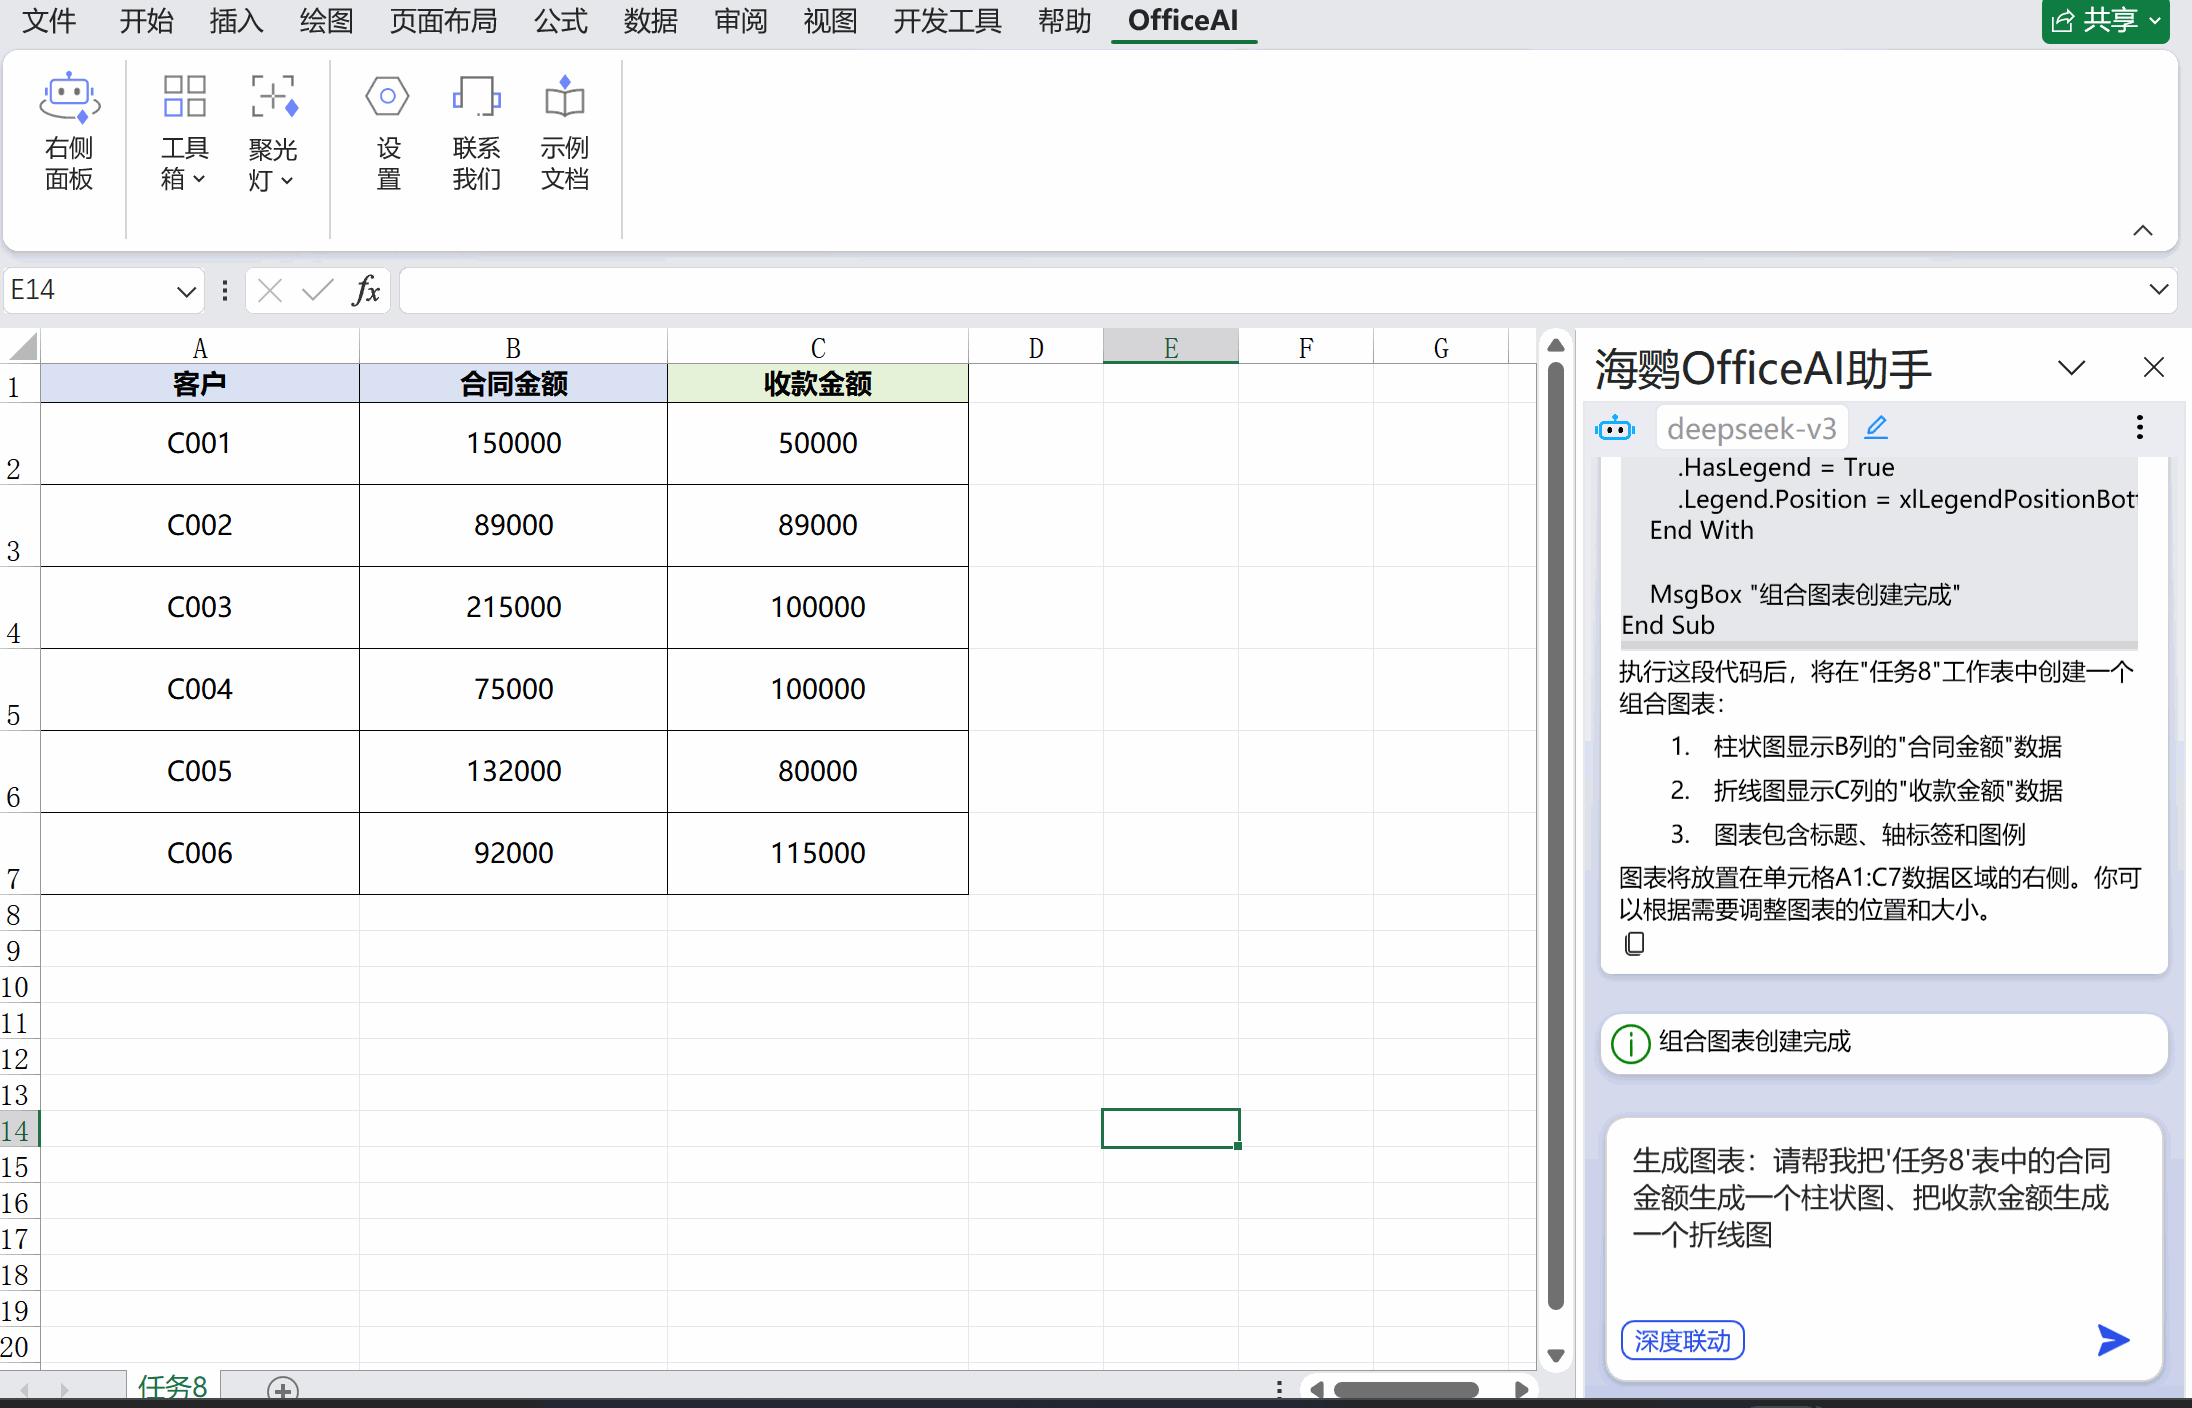Click the 聚光灯 spotlight icon
Viewport: 2192px width, 1408px height.
[x=273, y=98]
